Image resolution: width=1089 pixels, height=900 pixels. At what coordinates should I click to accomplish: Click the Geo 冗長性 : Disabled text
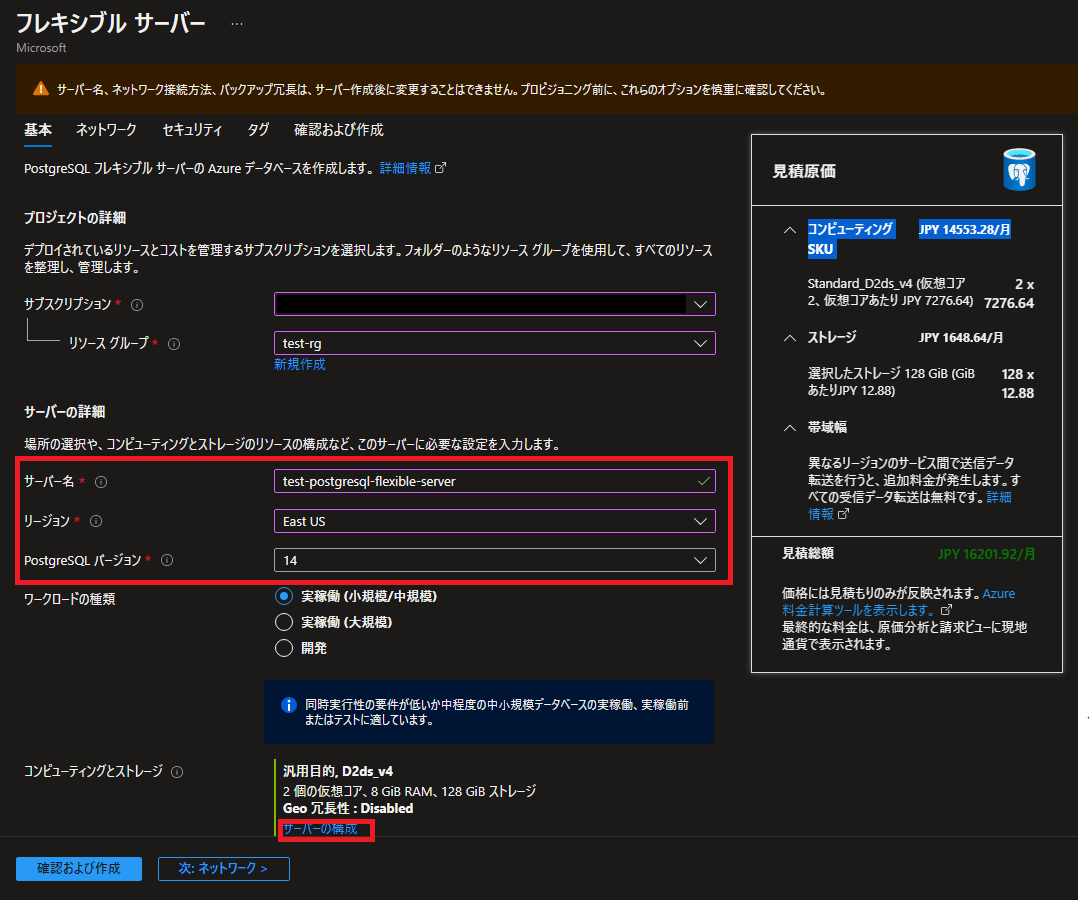point(348,808)
